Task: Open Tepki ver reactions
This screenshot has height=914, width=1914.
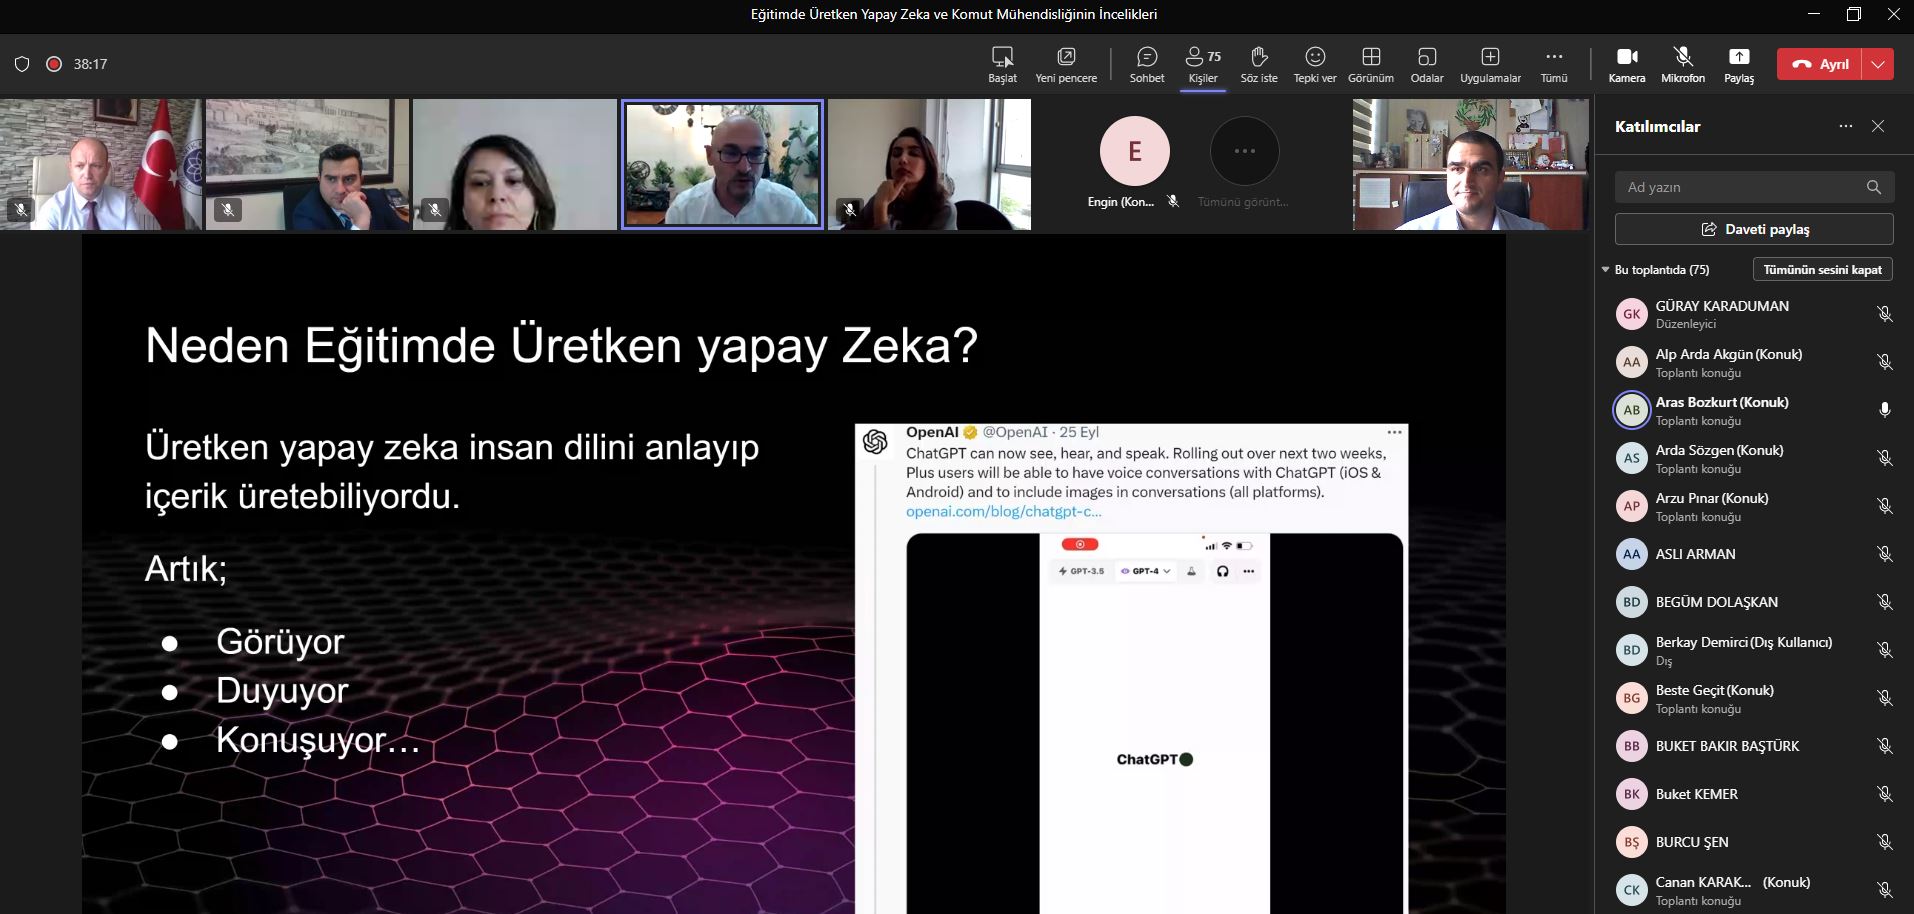Action: (x=1315, y=64)
